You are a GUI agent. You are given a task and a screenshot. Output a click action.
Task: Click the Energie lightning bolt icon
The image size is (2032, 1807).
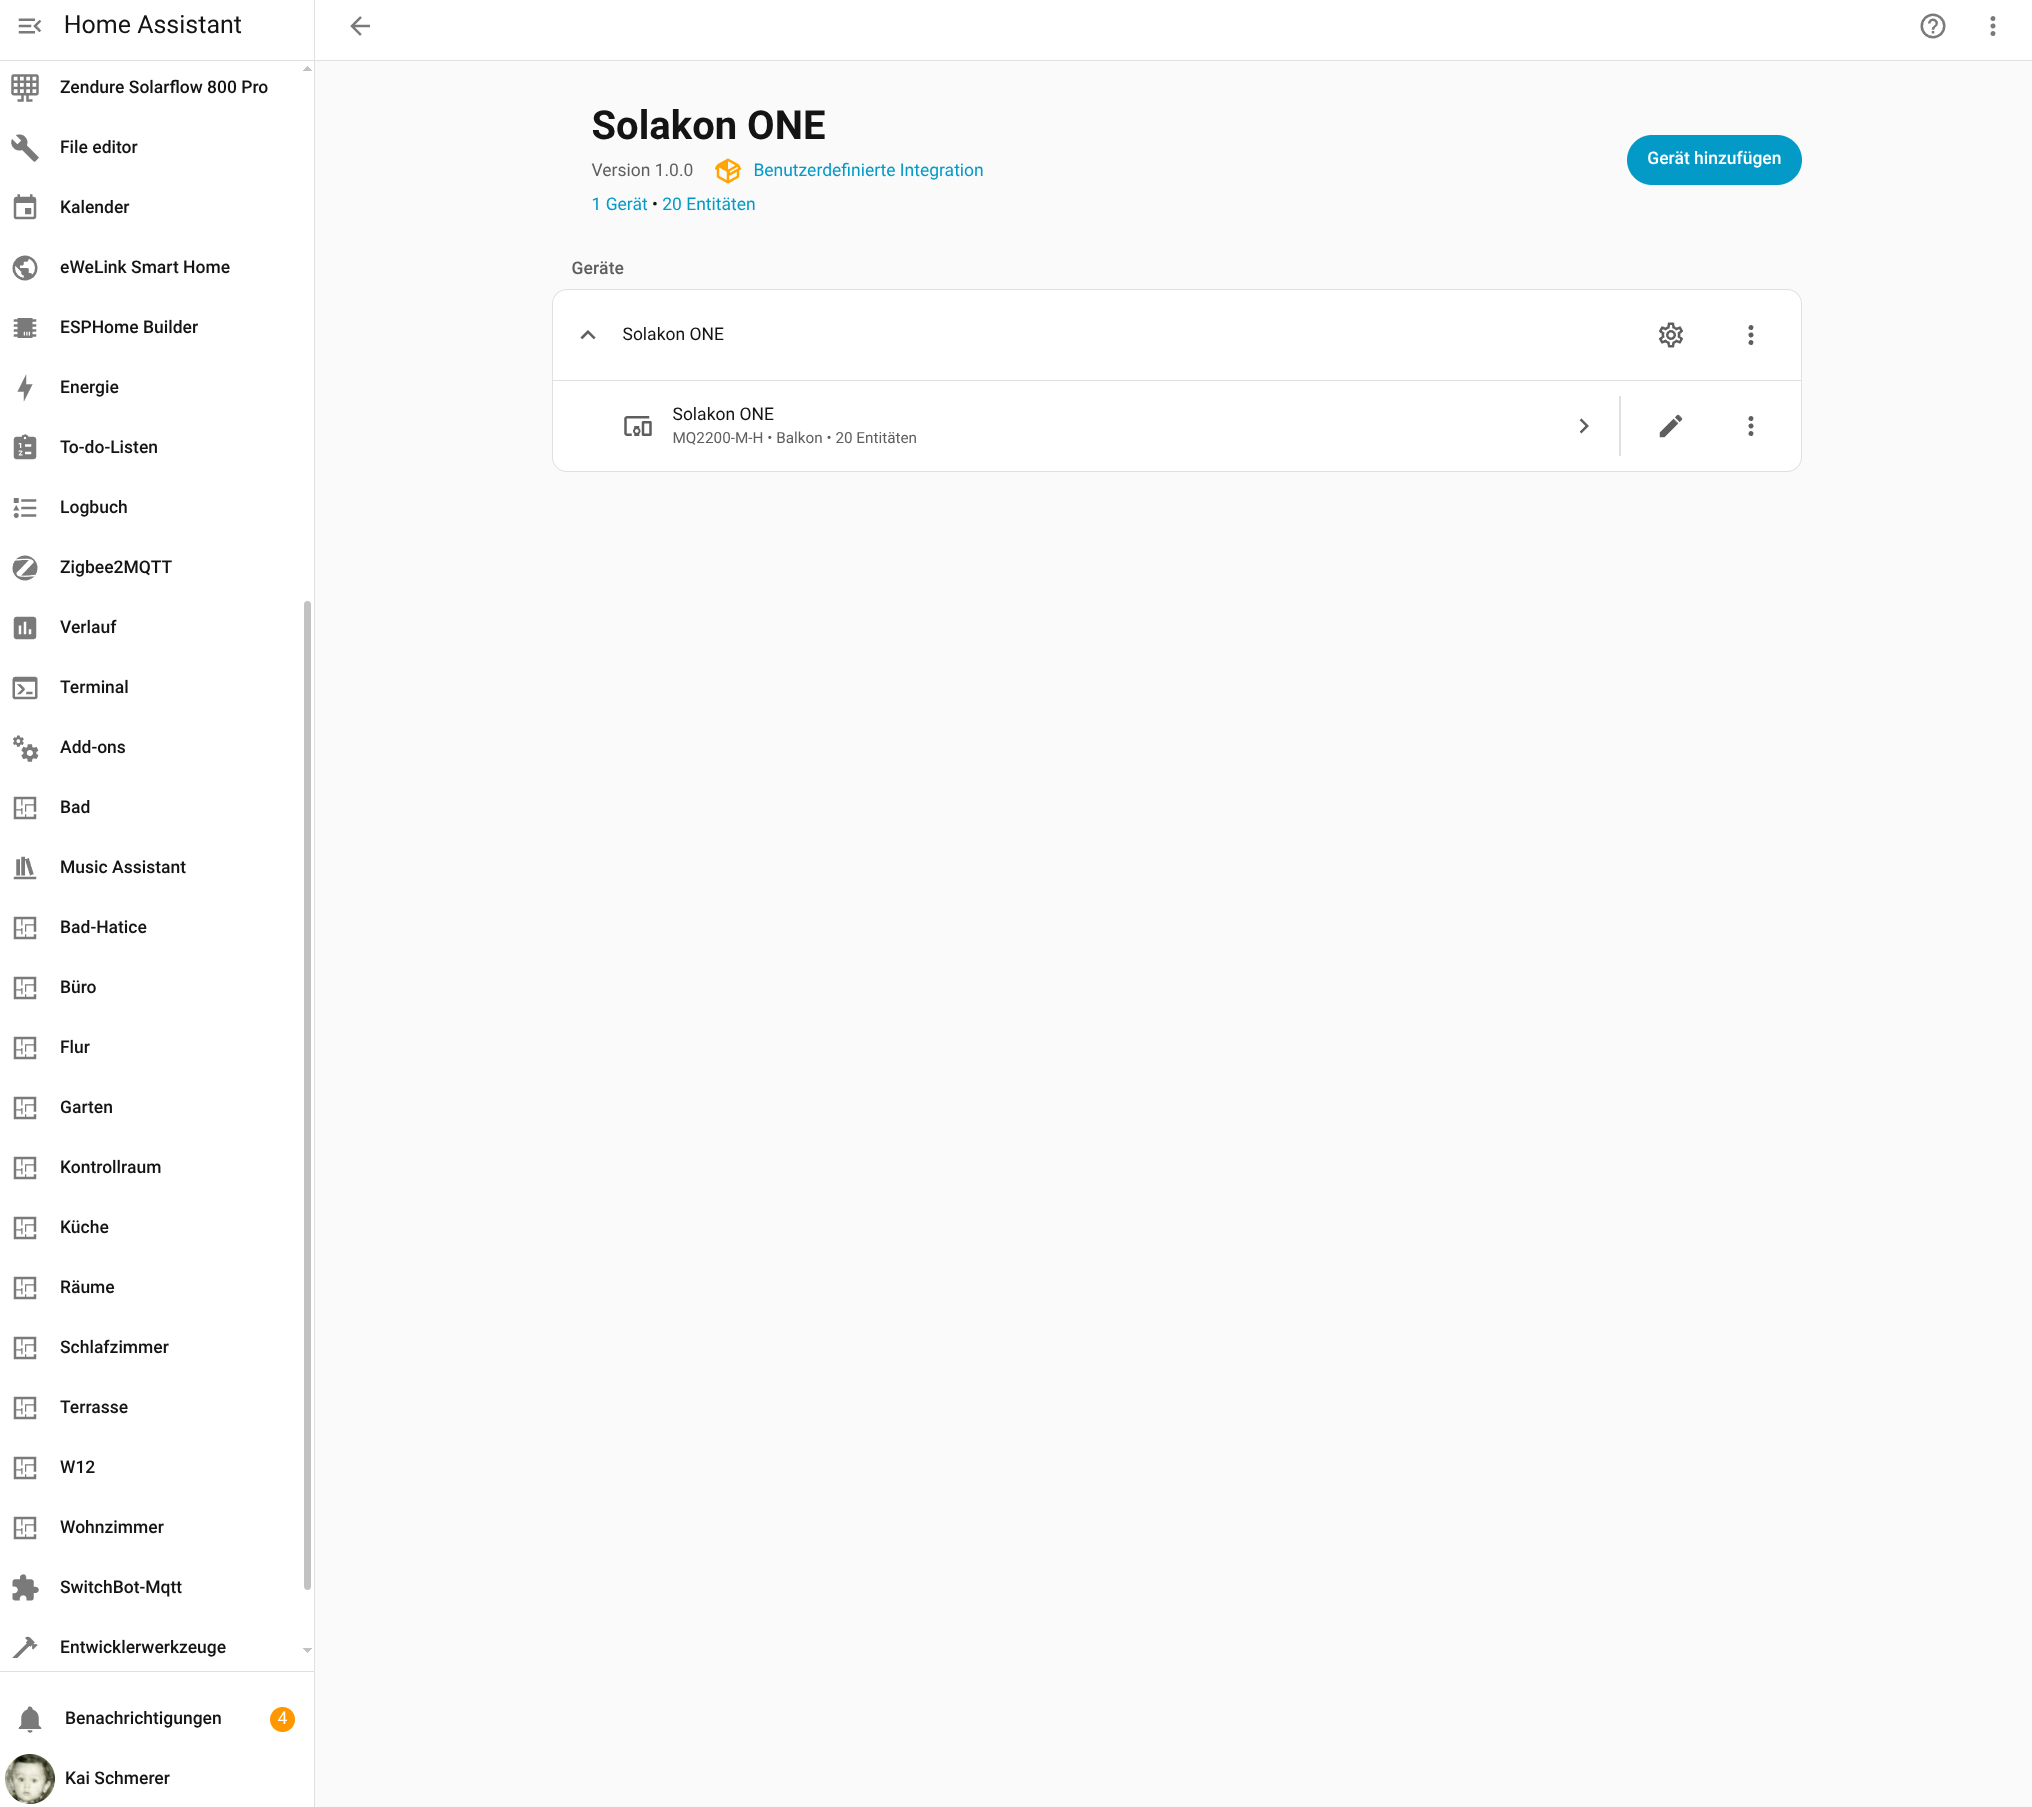25,387
